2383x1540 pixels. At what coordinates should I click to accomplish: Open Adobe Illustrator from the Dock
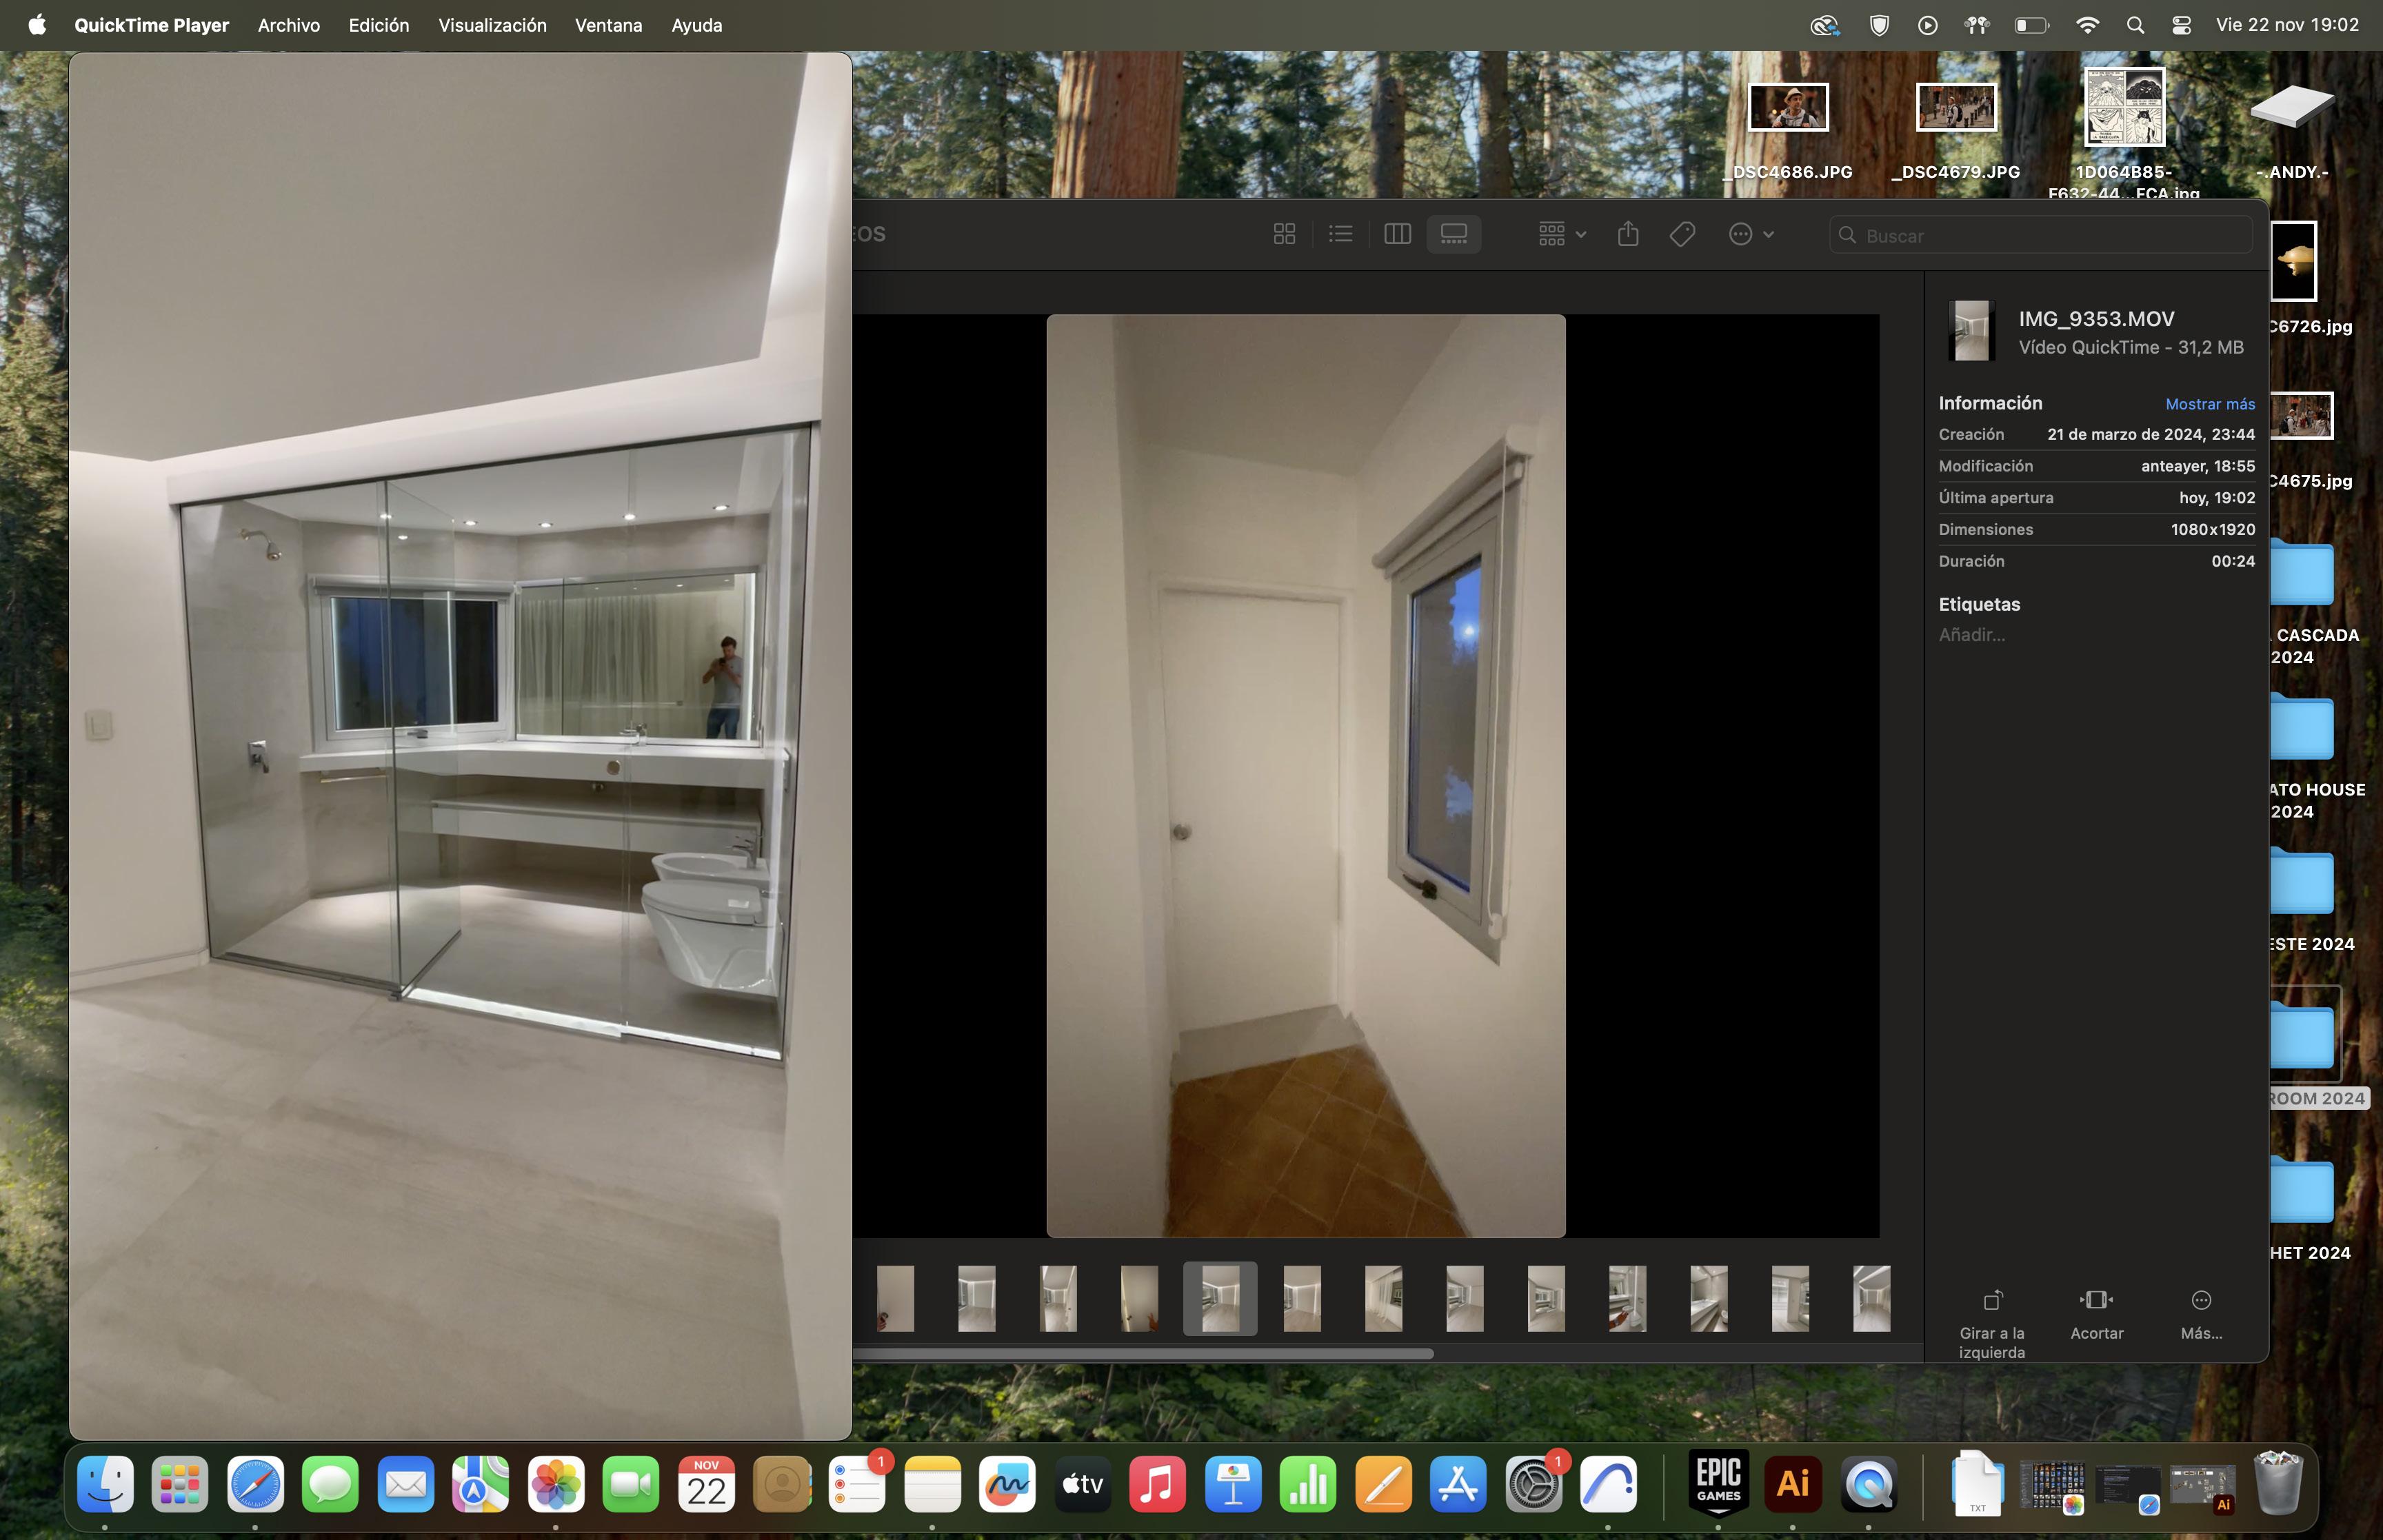click(1793, 1483)
